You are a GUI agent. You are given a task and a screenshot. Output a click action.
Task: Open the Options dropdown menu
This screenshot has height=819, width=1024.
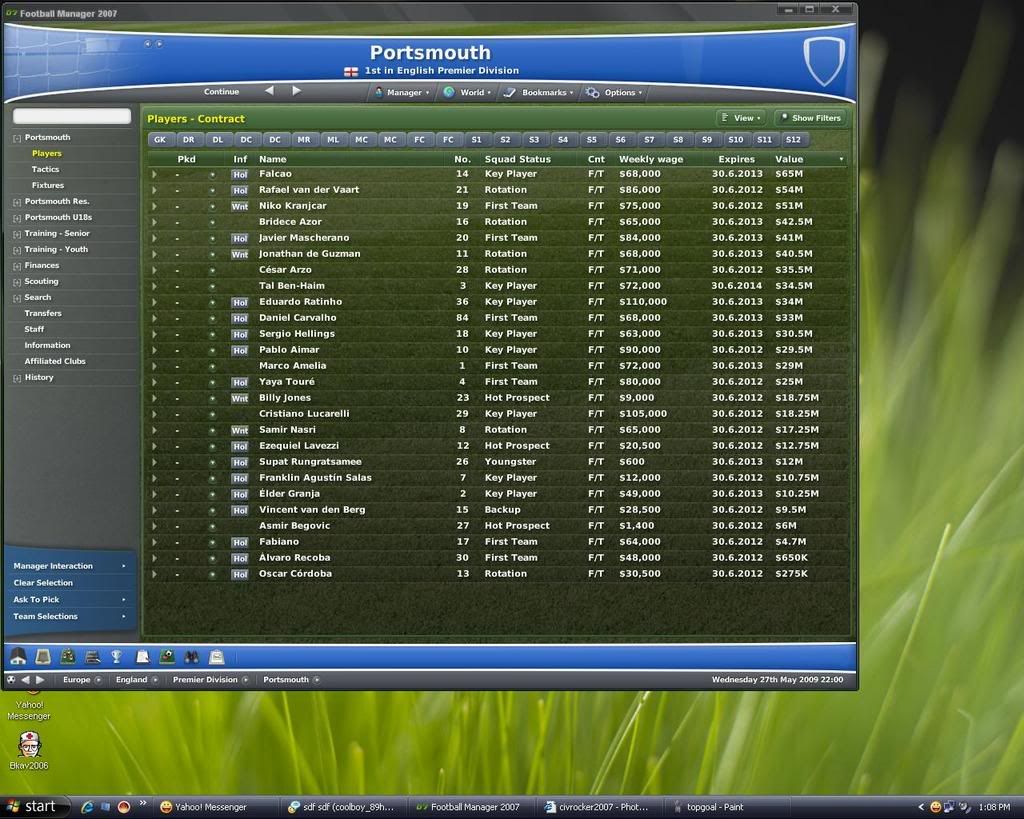click(x=615, y=92)
